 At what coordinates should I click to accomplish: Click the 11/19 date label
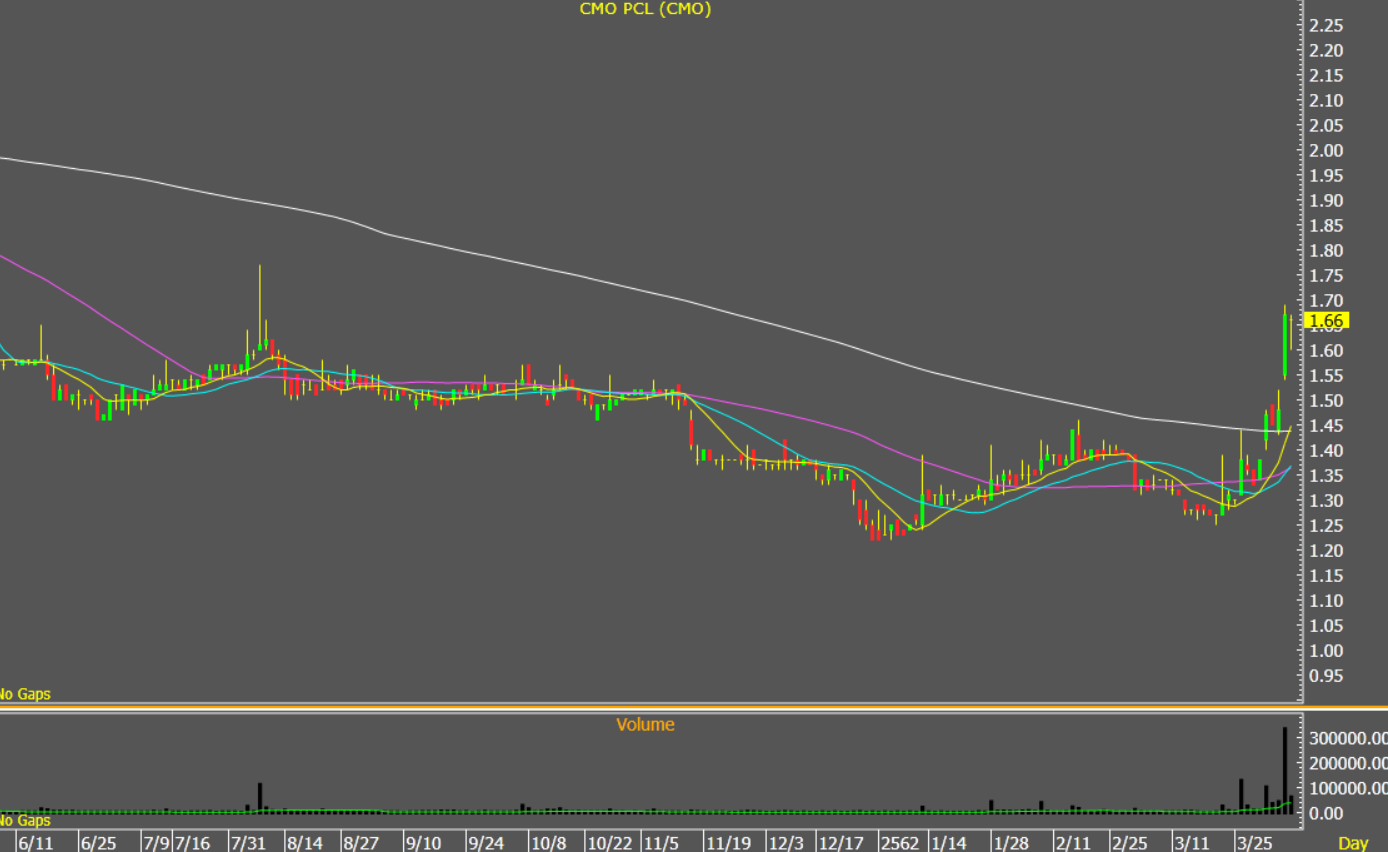coord(729,844)
